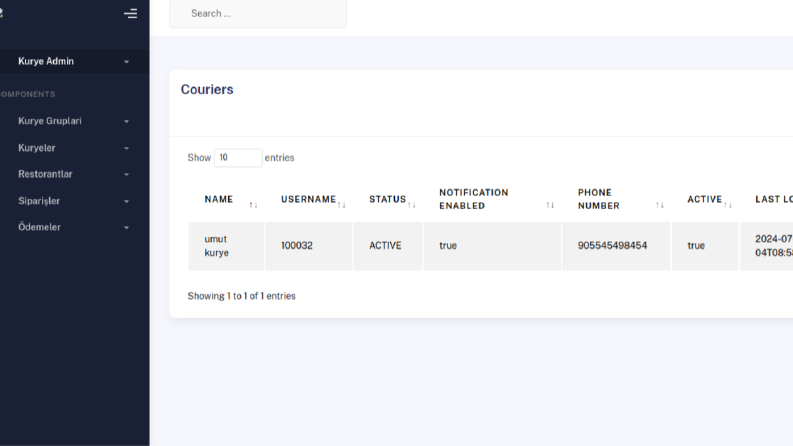
Task: Expand Siparişler submenu chevron
Action: click(126, 201)
